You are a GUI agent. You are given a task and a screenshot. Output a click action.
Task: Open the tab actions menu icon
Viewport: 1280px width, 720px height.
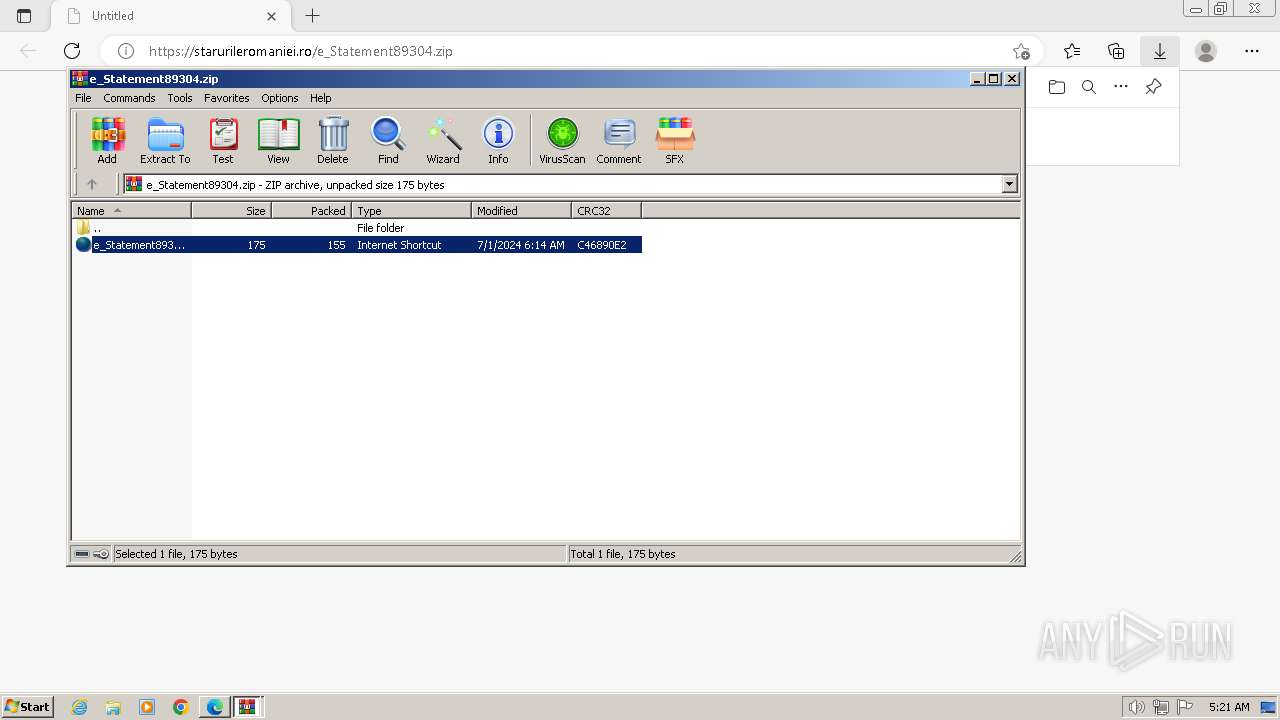(x=24, y=16)
